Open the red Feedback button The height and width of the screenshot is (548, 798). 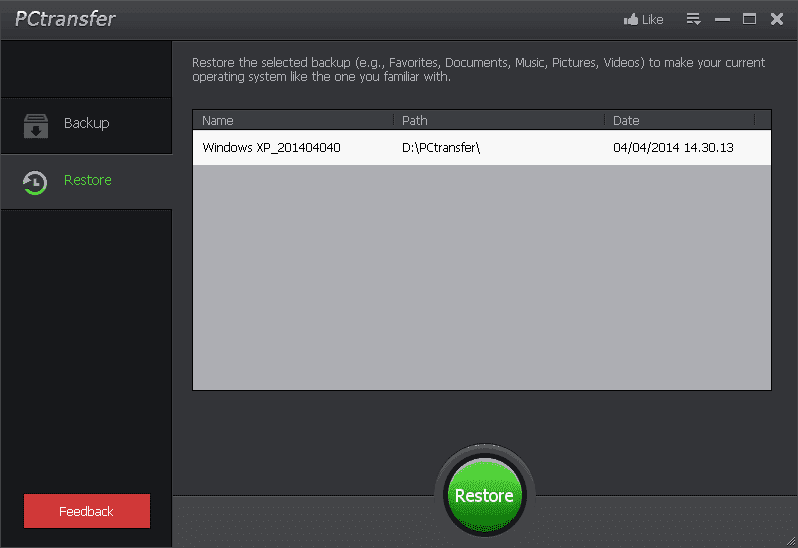click(86, 511)
